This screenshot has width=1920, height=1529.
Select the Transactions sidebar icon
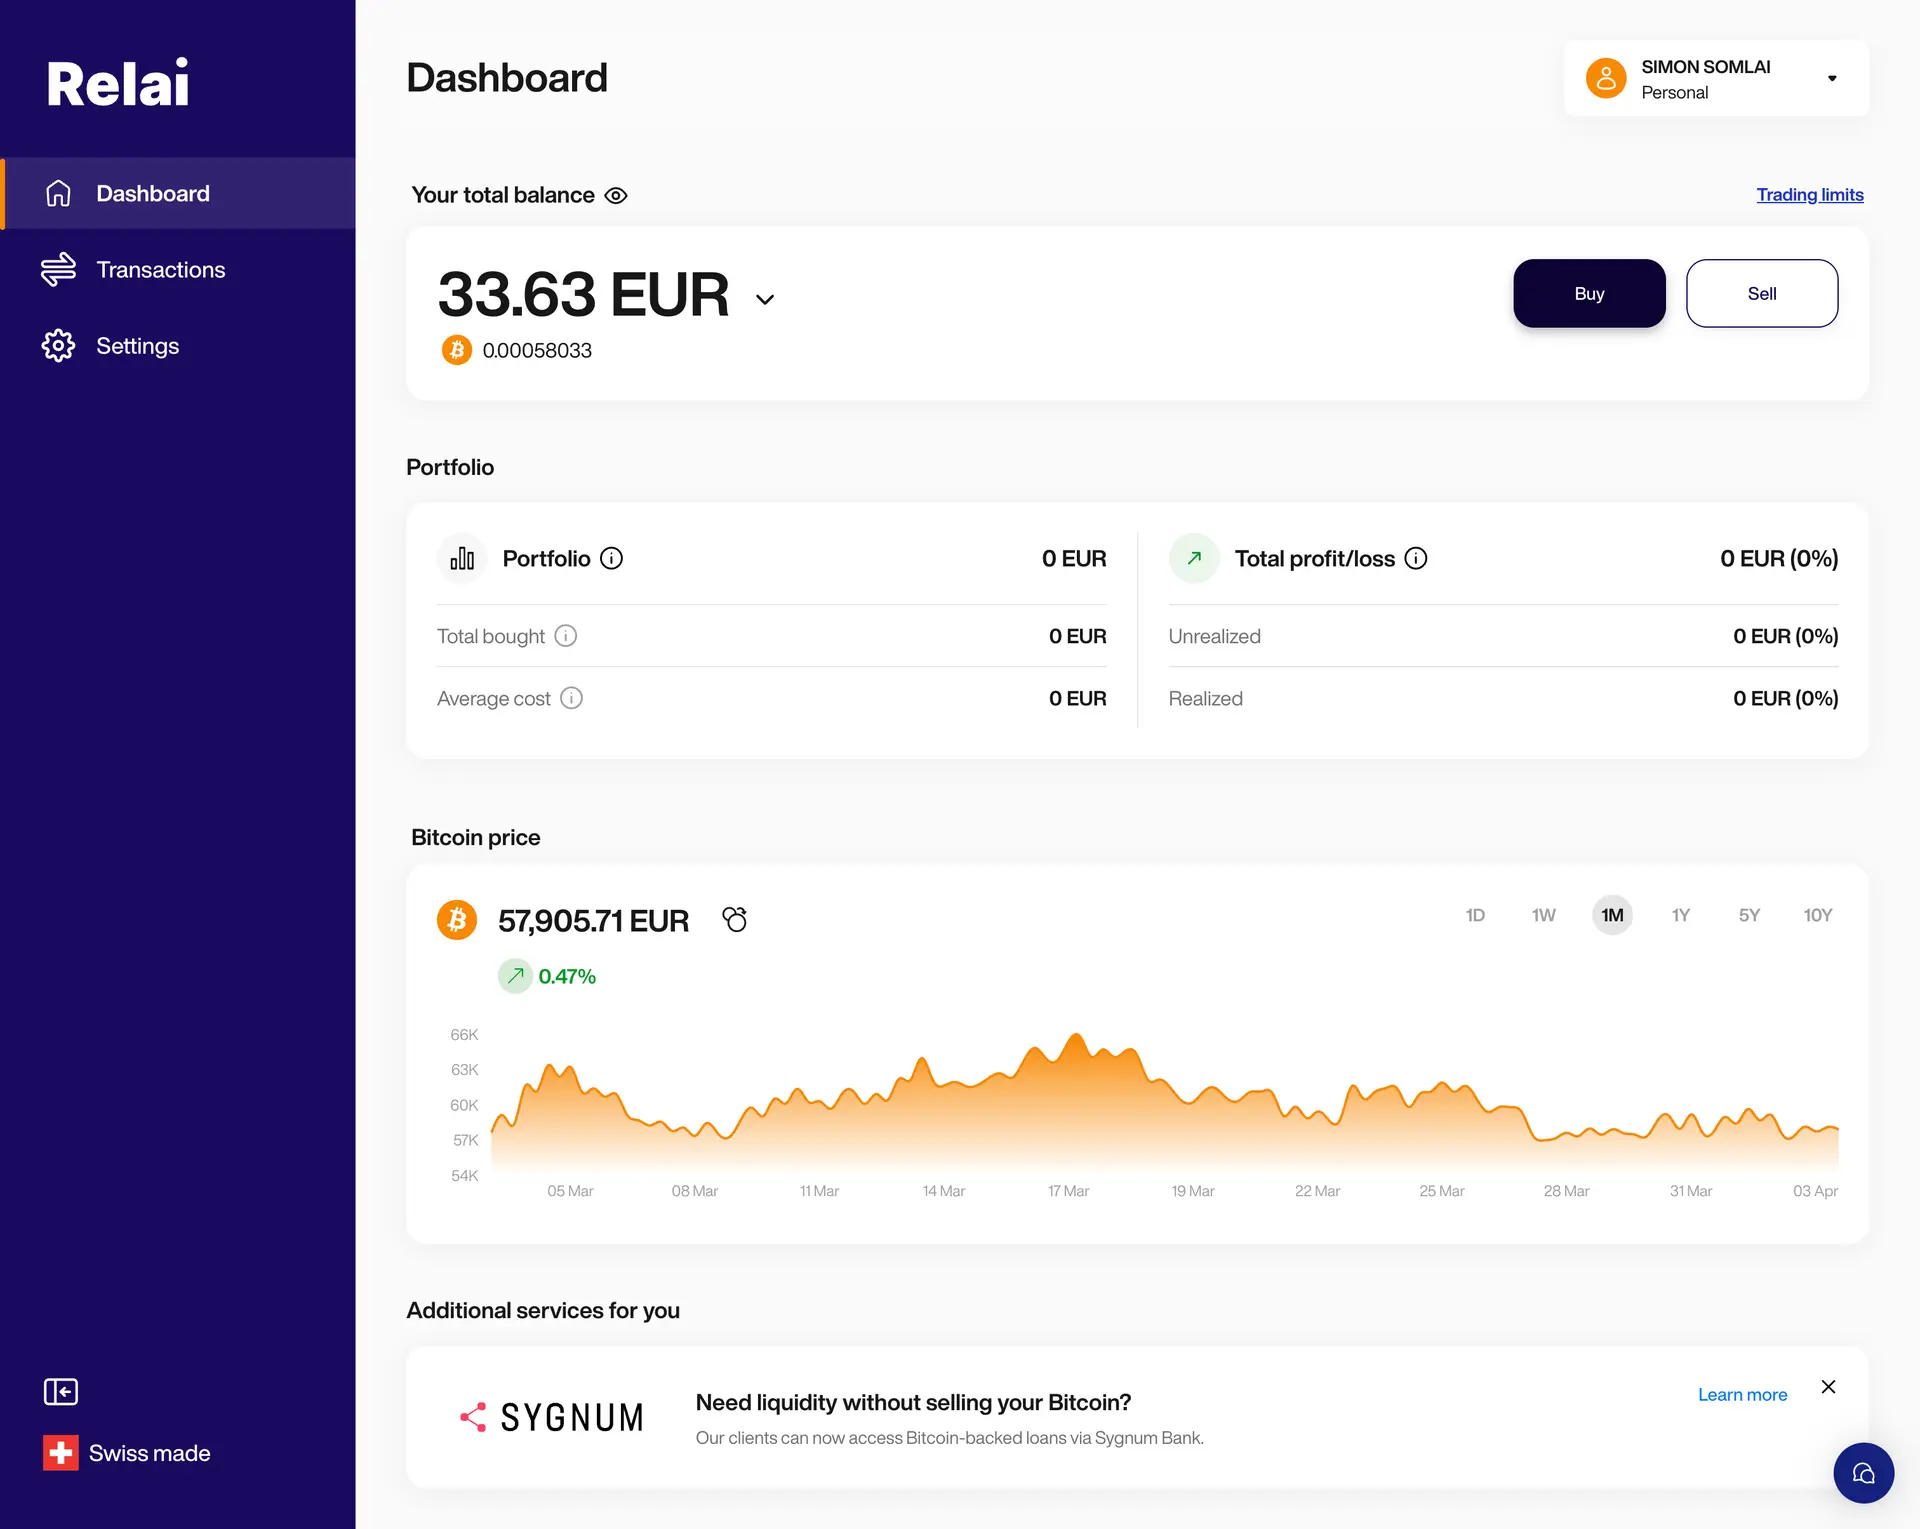pos(58,269)
